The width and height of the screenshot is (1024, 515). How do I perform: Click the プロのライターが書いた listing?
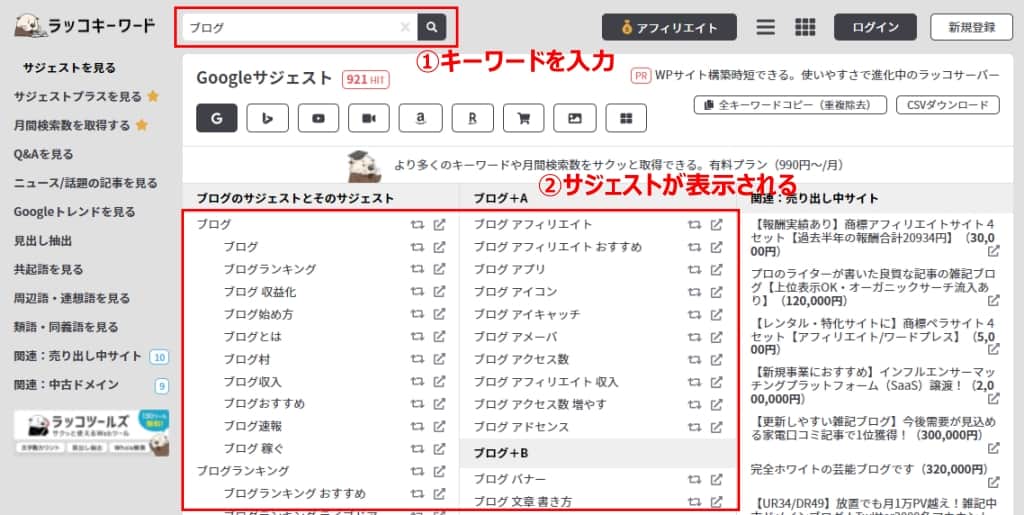click(x=875, y=287)
